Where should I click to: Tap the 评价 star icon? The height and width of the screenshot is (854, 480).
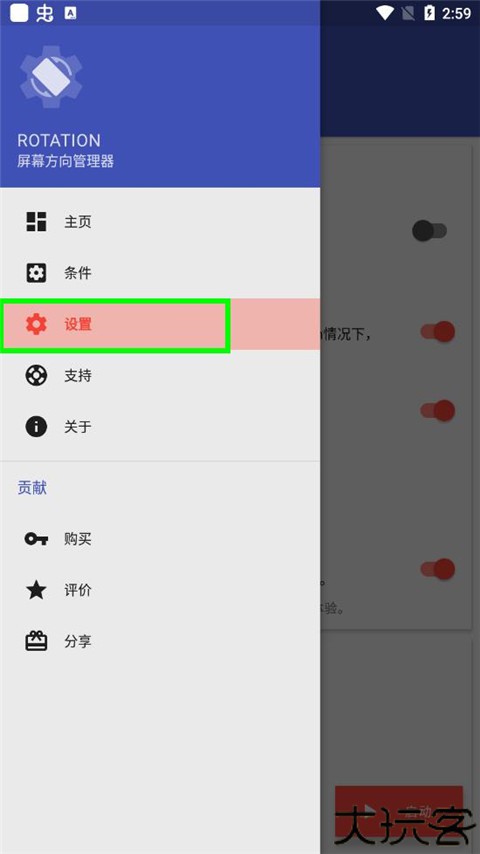click(37, 590)
